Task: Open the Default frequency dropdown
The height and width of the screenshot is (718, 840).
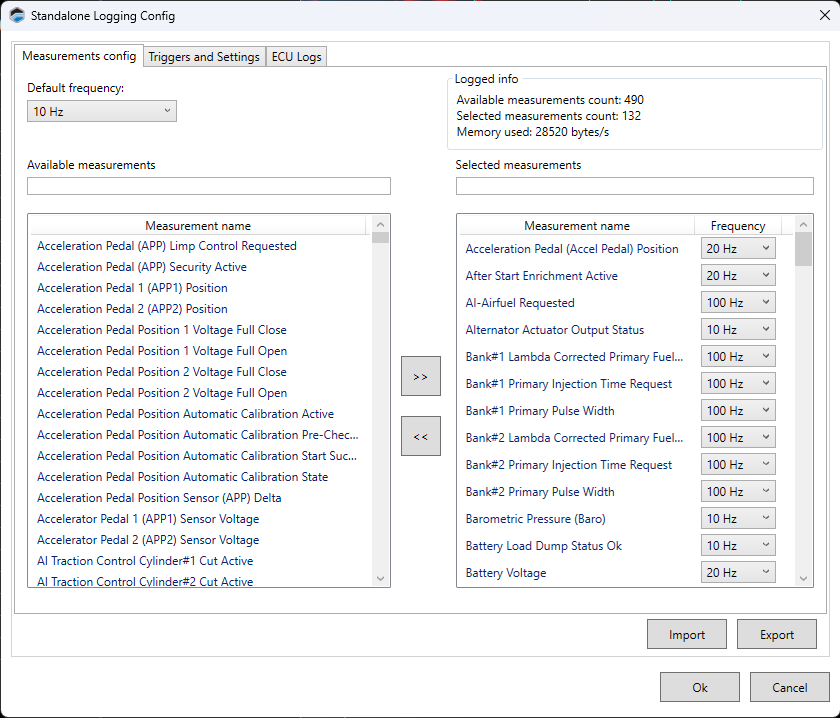Action: 102,111
